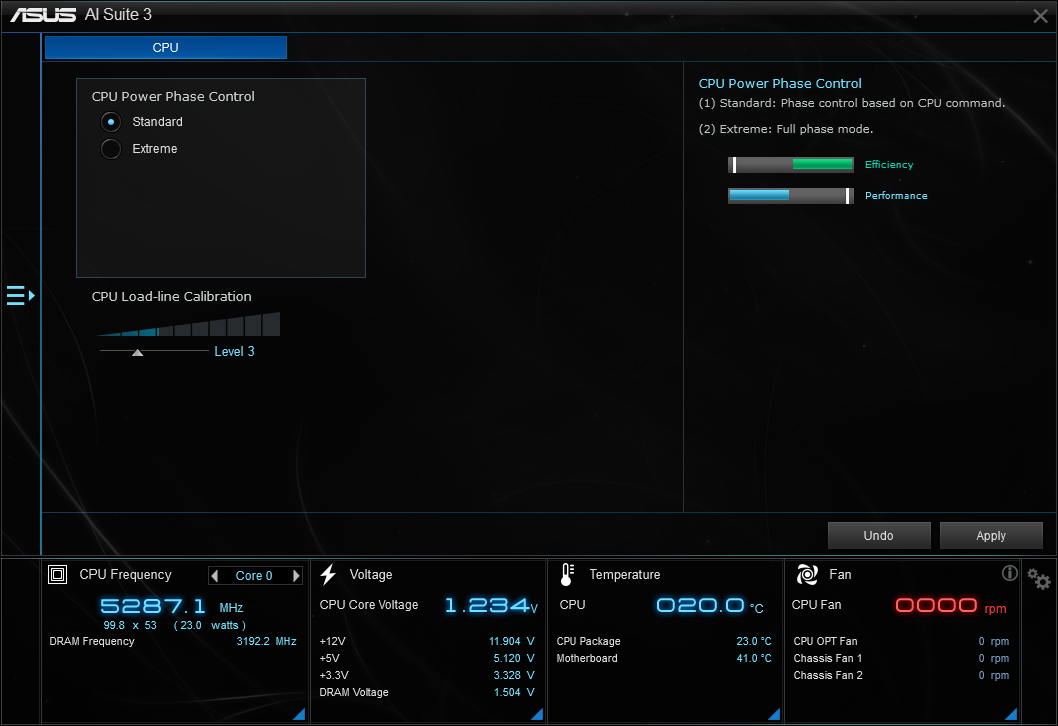Switch to the CPU tab
Image resolution: width=1058 pixels, height=726 pixels.
(165, 47)
